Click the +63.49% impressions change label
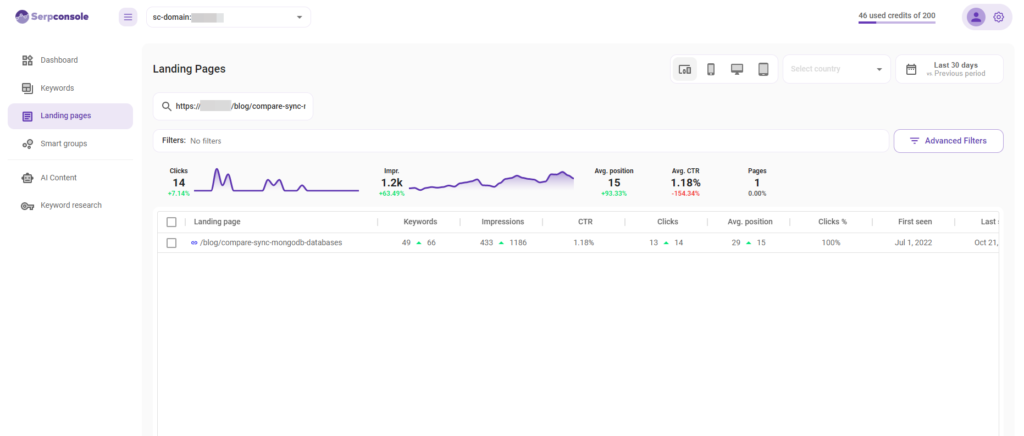Viewport: 1024px width, 436px height. [391, 194]
